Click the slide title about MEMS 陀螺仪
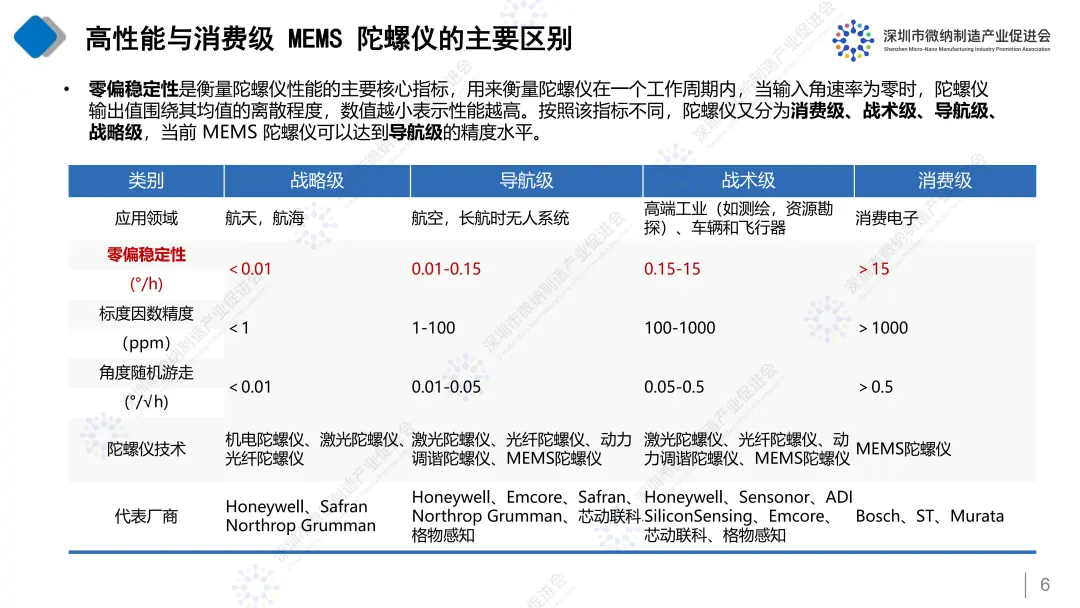The image size is (1080, 608). click(329, 39)
